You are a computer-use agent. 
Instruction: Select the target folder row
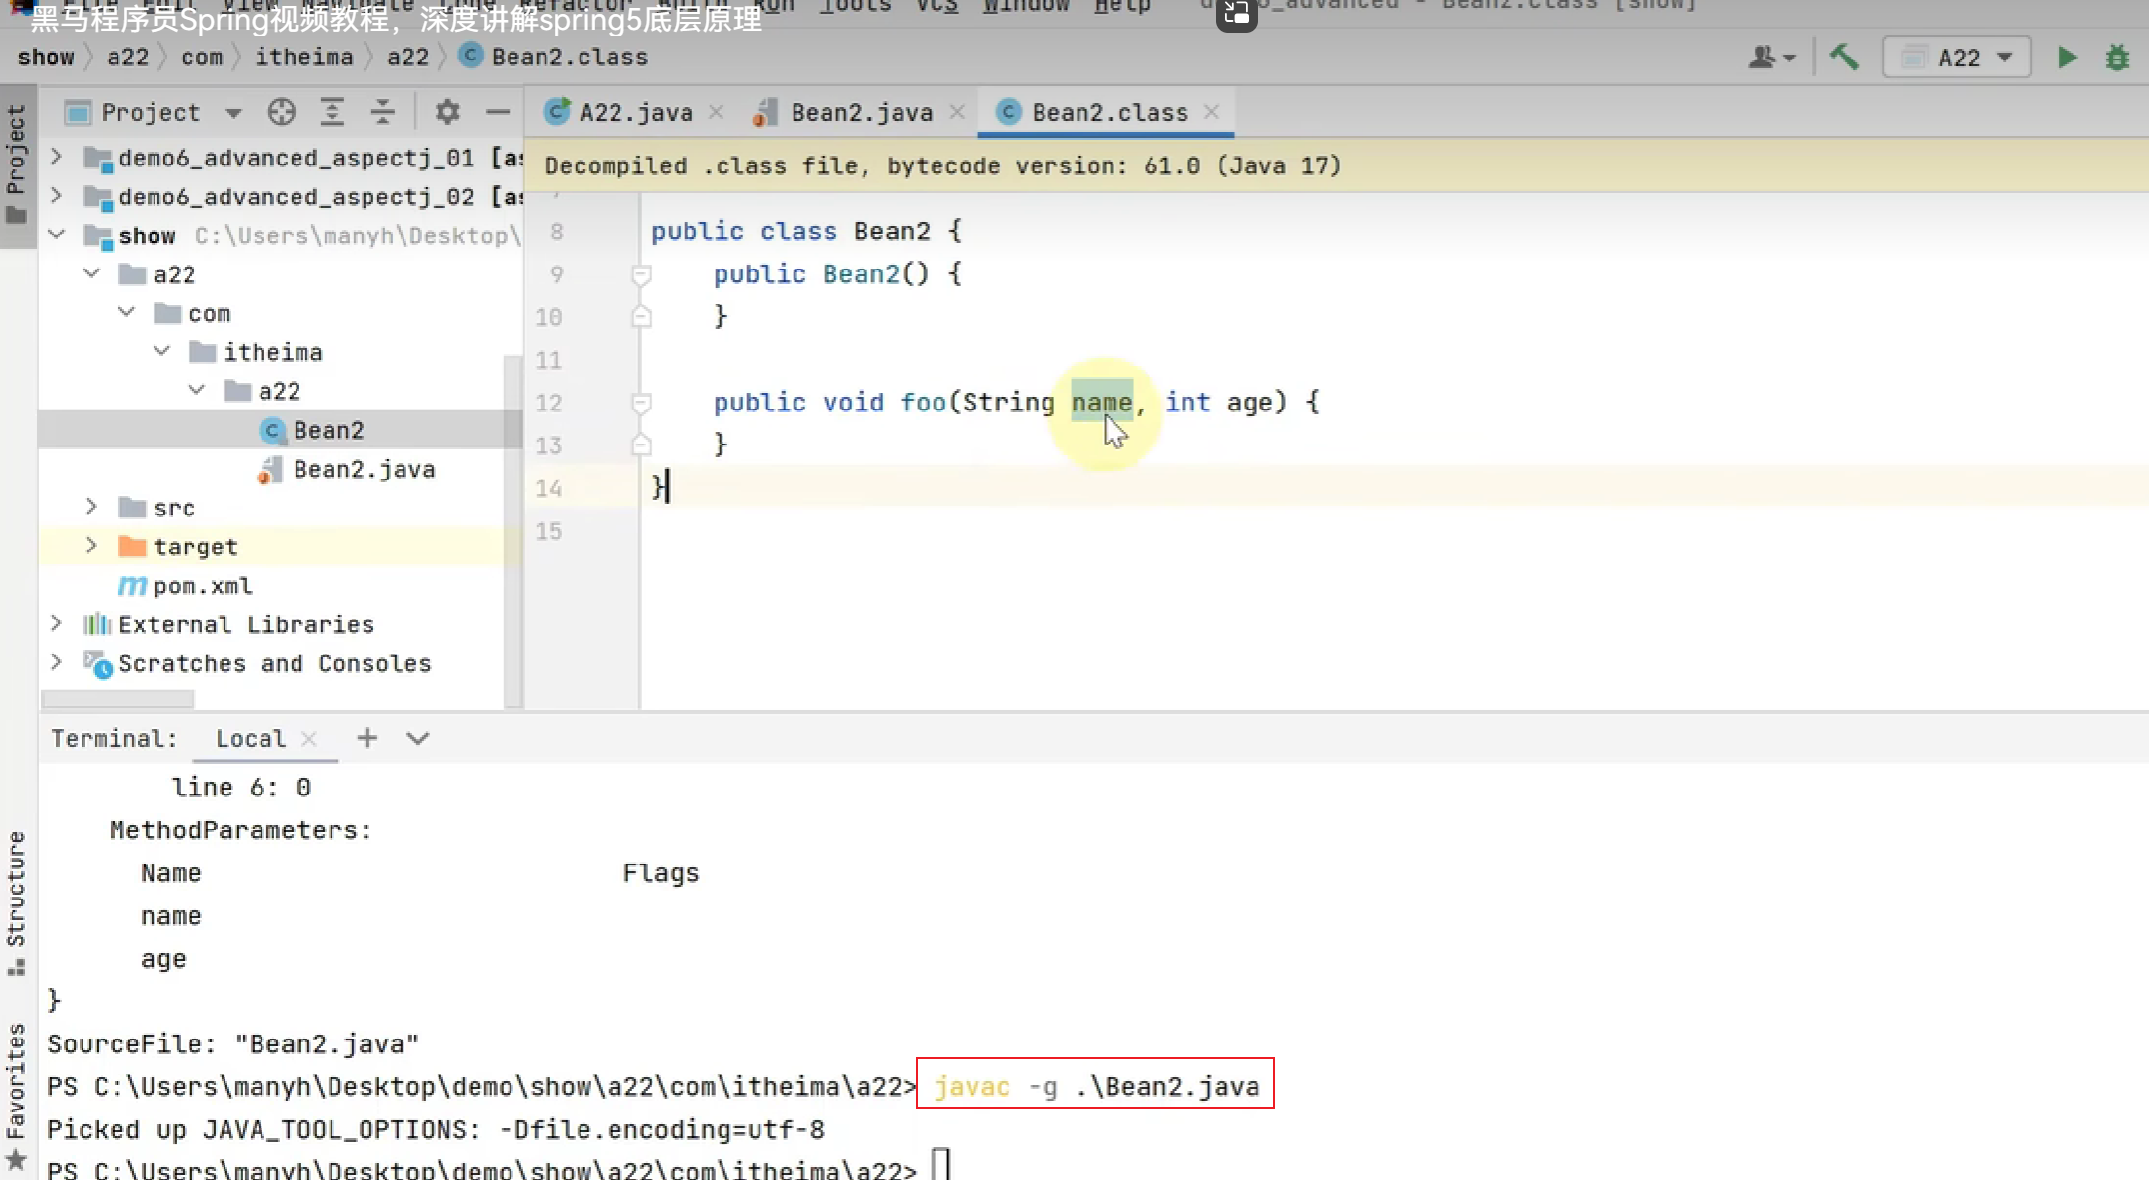(x=280, y=547)
